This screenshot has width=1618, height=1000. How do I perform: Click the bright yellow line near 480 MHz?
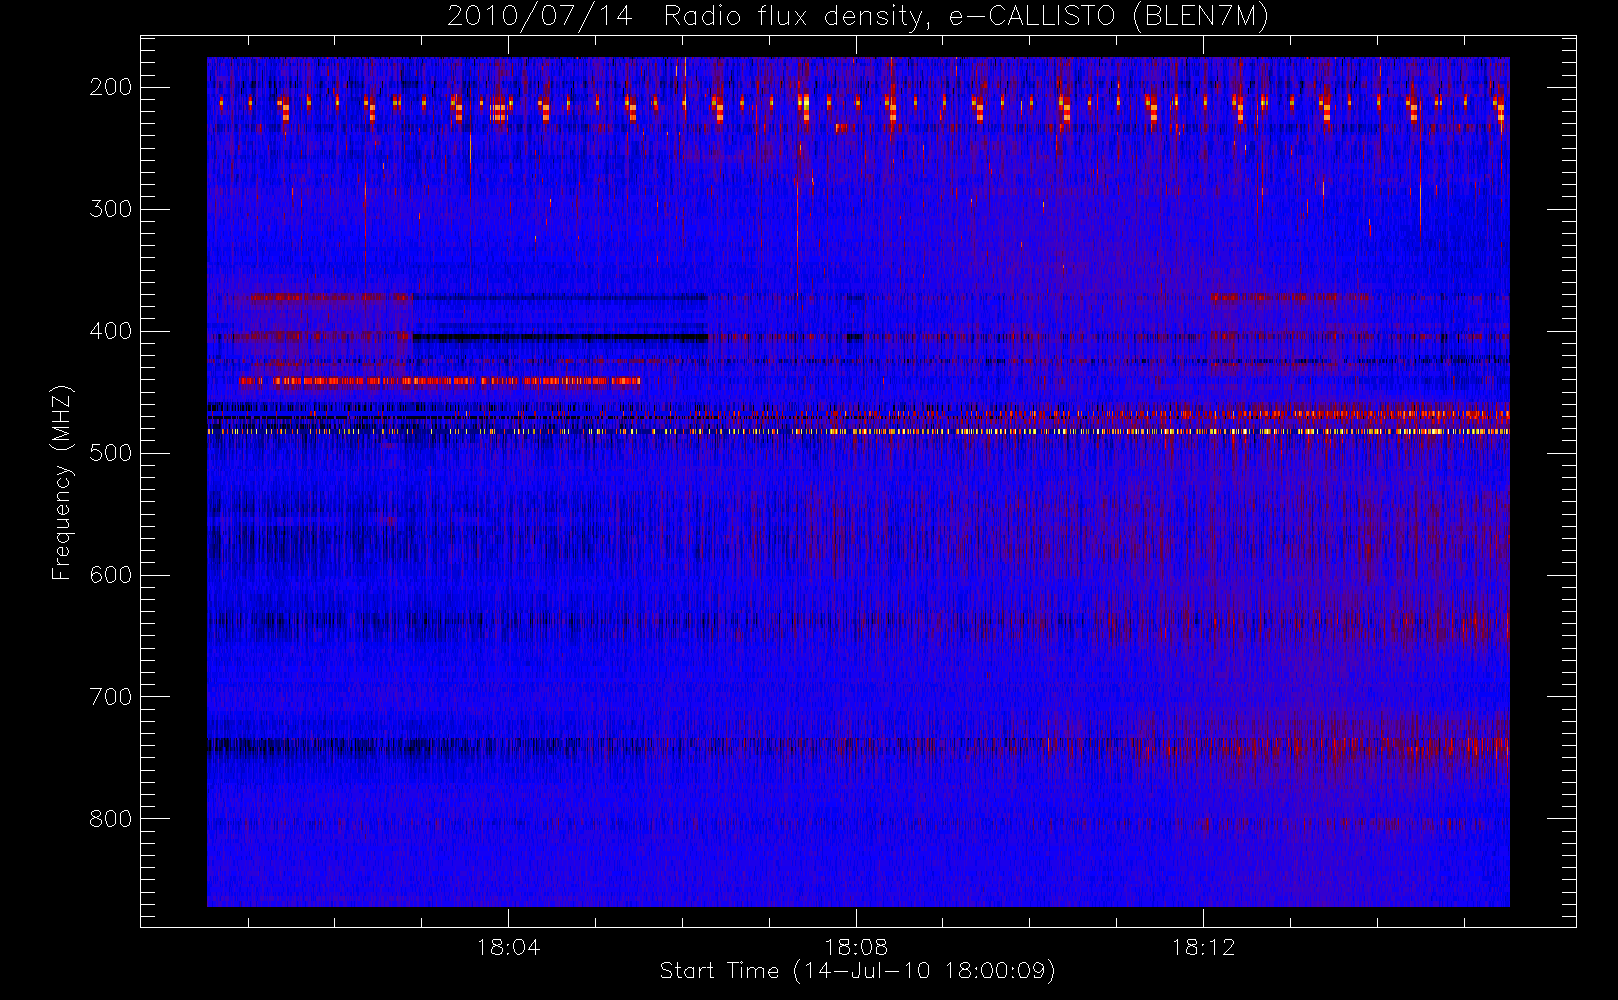[858, 431]
